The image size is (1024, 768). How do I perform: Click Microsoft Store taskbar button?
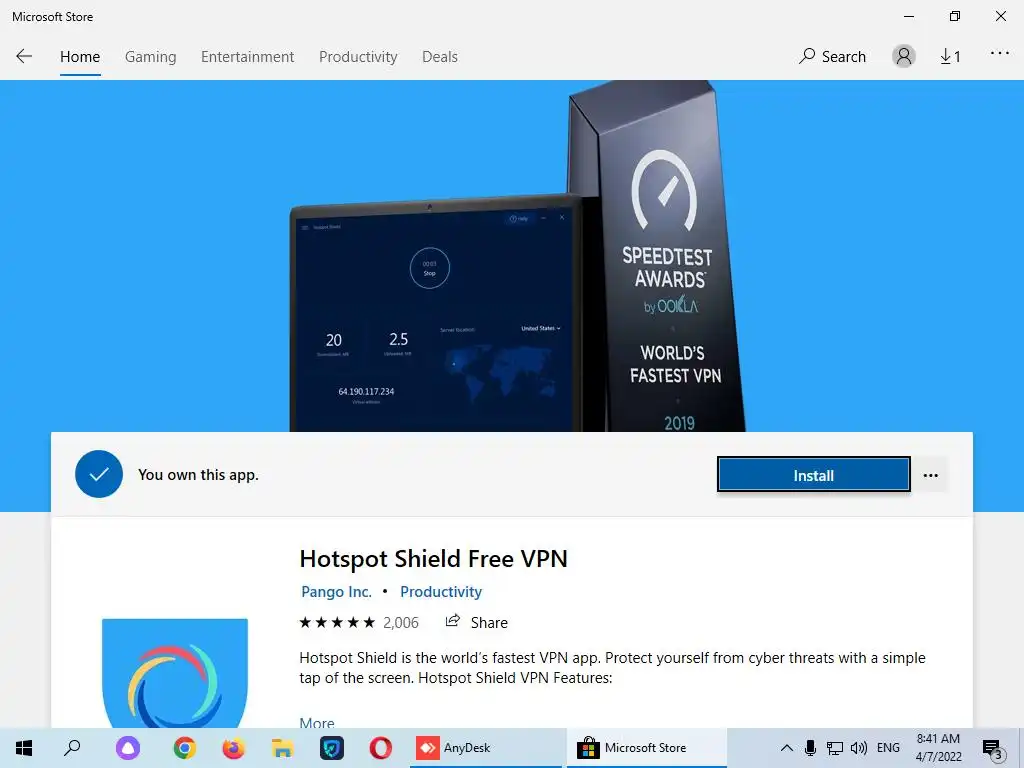point(647,748)
